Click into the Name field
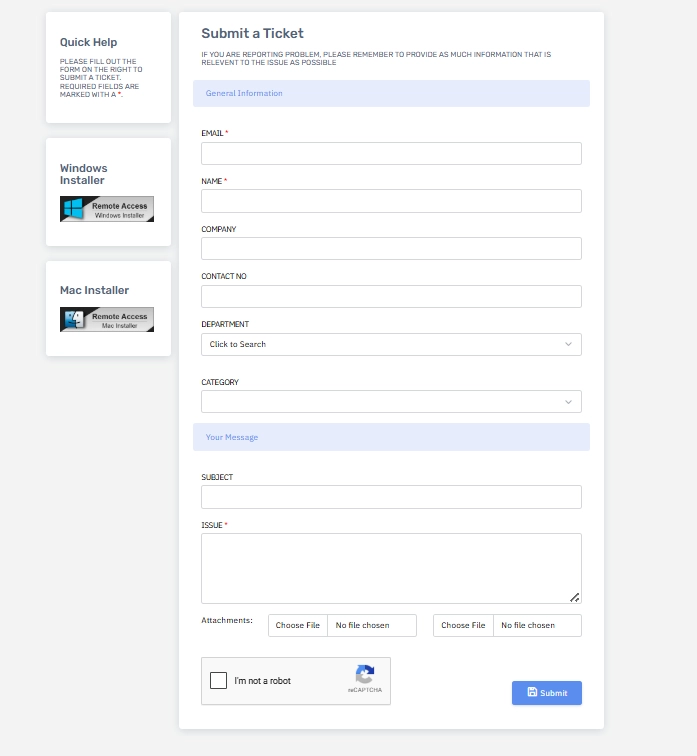The width and height of the screenshot is (697, 756). [391, 201]
